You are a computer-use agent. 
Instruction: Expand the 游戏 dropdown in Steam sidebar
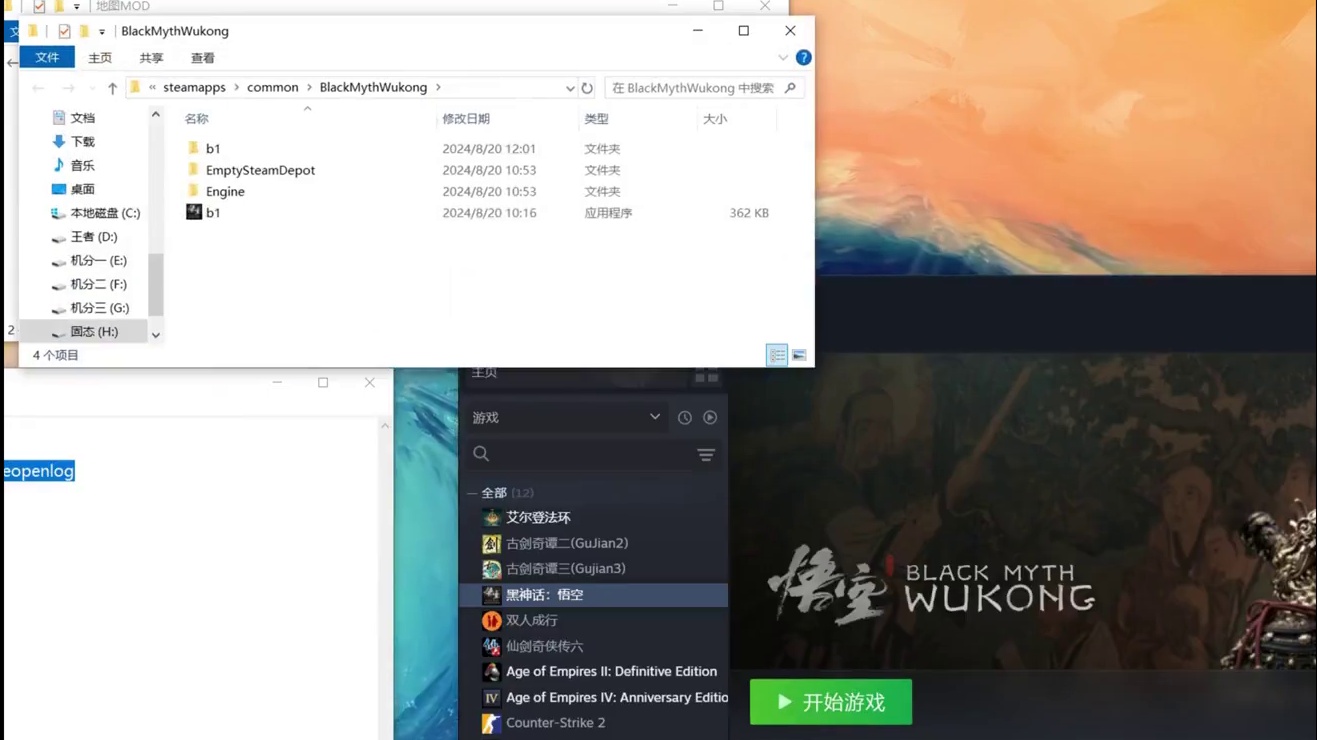pyautogui.click(x=655, y=417)
